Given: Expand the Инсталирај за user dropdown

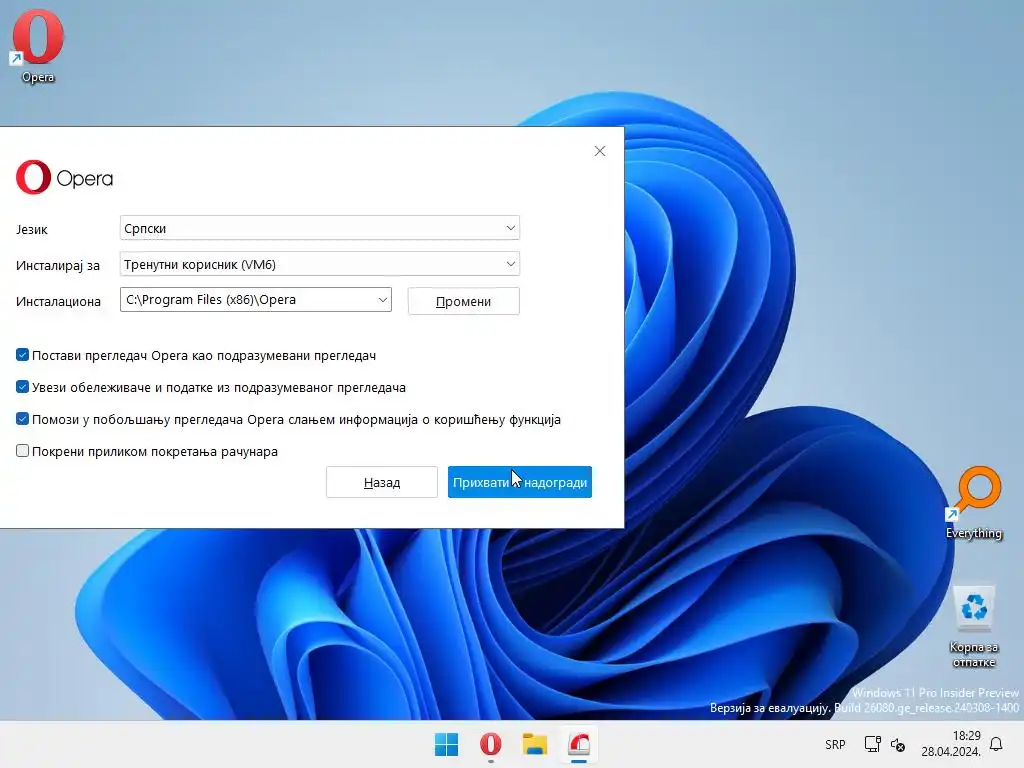Looking at the screenshot, I should click(x=320, y=264).
